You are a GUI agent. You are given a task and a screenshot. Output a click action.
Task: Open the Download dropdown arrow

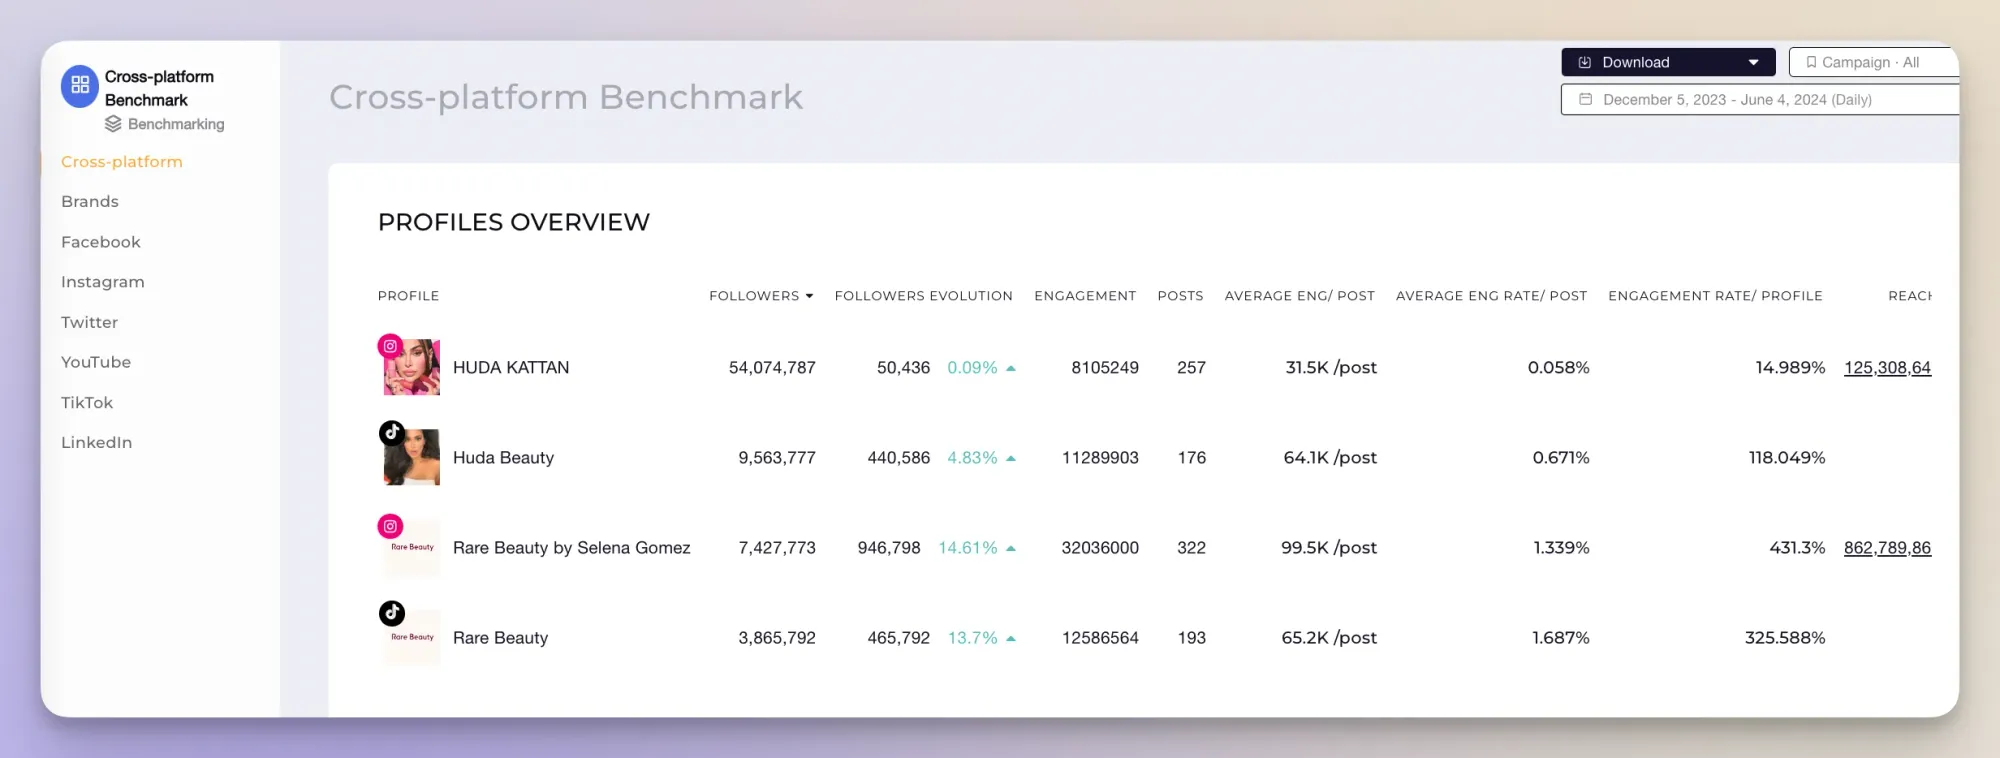pyautogui.click(x=1753, y=62)
